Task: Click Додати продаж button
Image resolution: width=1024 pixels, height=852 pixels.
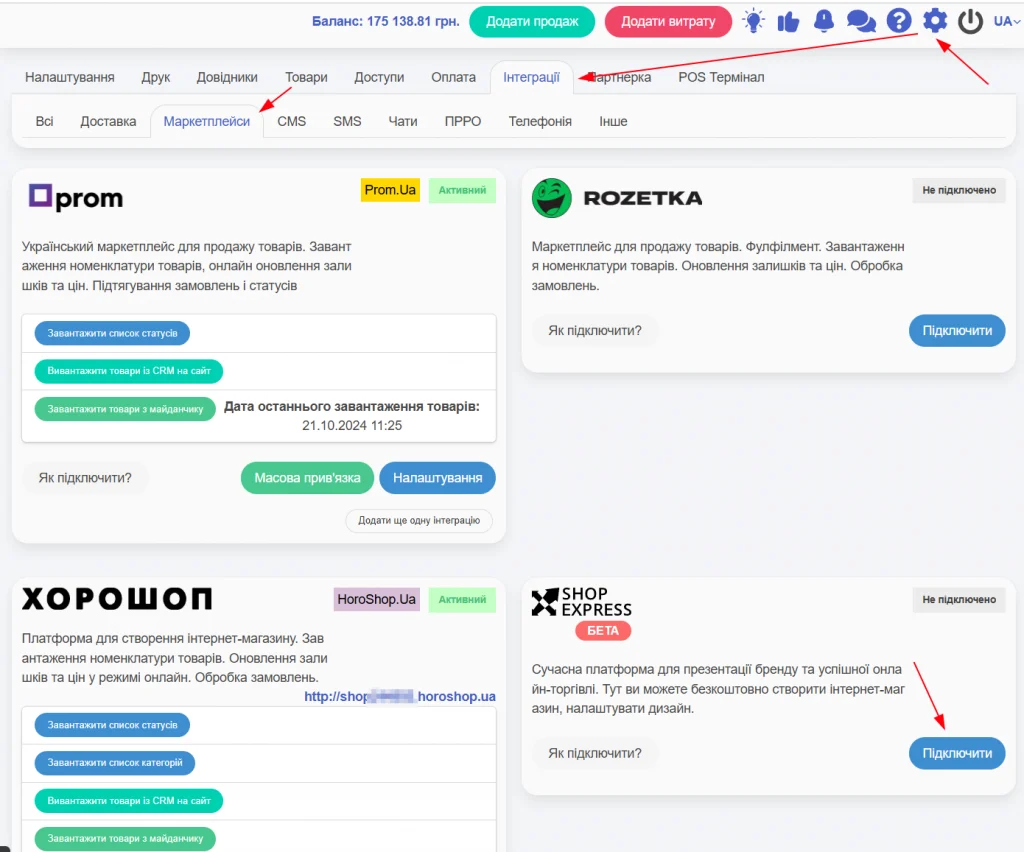Action: (532, 22)
